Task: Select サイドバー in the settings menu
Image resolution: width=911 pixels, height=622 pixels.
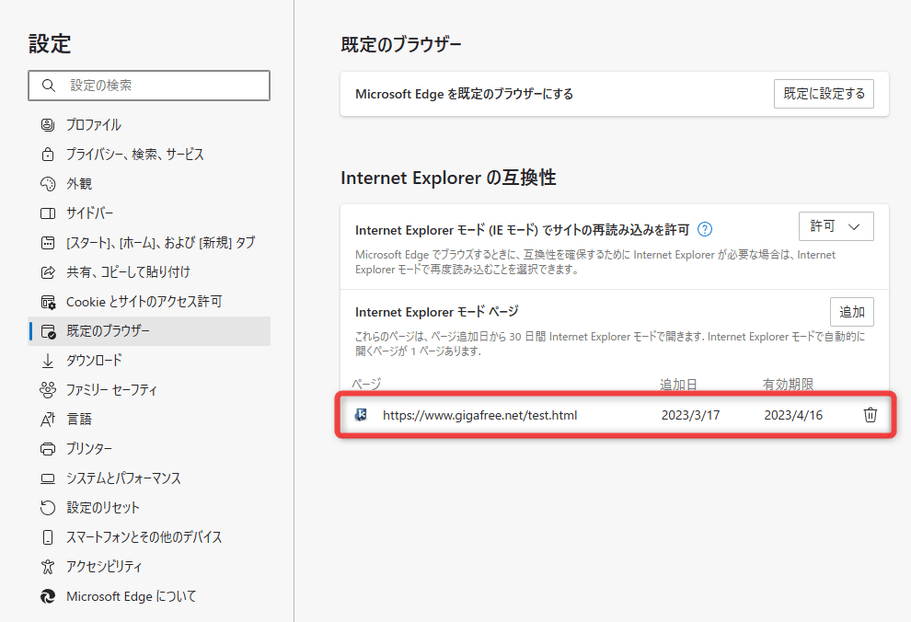Action: click(x=89, y=214)
